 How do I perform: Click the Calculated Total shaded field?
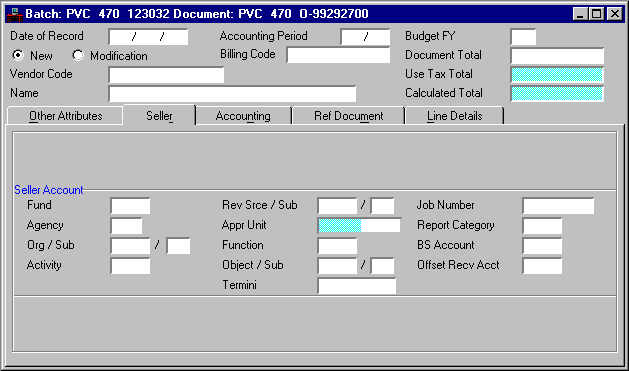pyautogui.click(x=557, y=93)
